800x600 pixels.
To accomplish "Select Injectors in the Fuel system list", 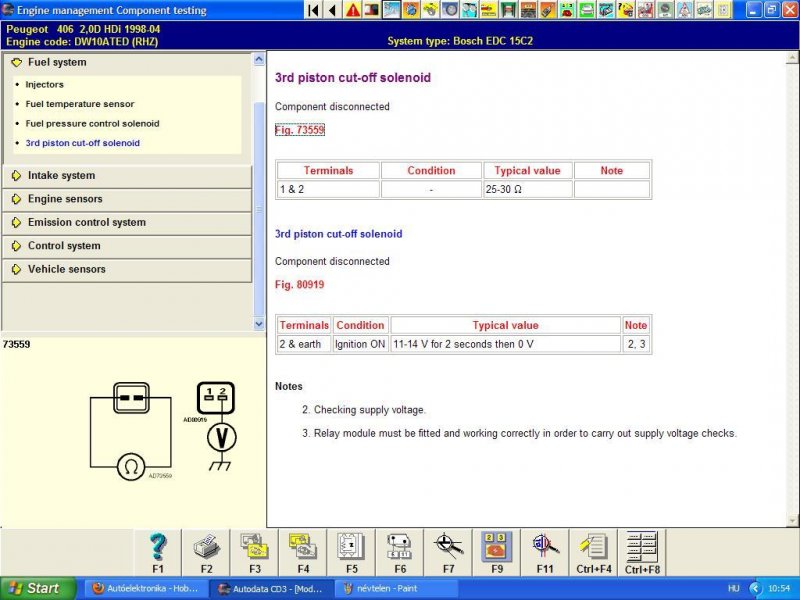I will [x=44, y=85].
